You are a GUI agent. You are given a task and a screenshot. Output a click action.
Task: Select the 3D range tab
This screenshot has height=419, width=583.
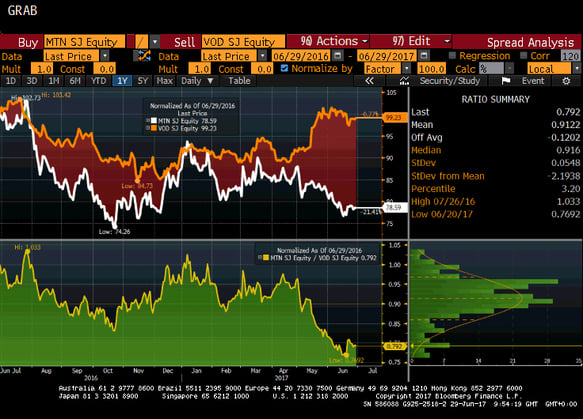tap(32, 81)
